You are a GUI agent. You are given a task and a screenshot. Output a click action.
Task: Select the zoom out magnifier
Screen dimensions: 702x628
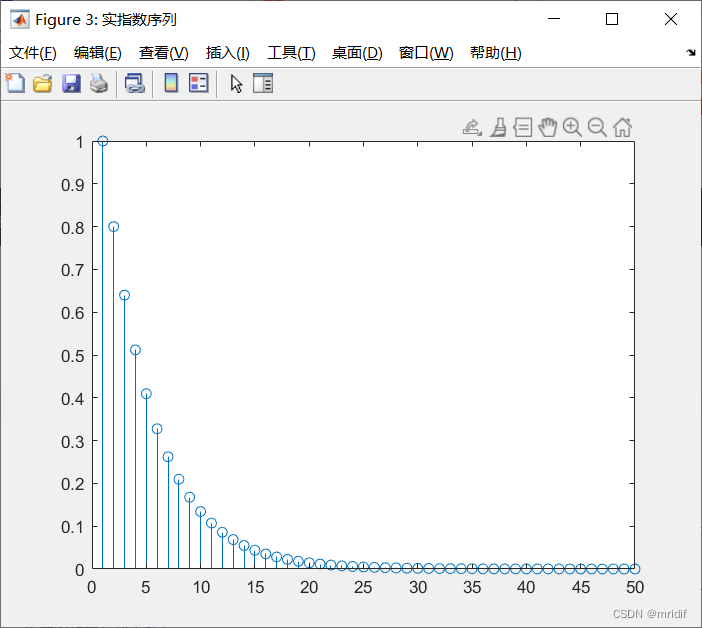pos(597,128)
